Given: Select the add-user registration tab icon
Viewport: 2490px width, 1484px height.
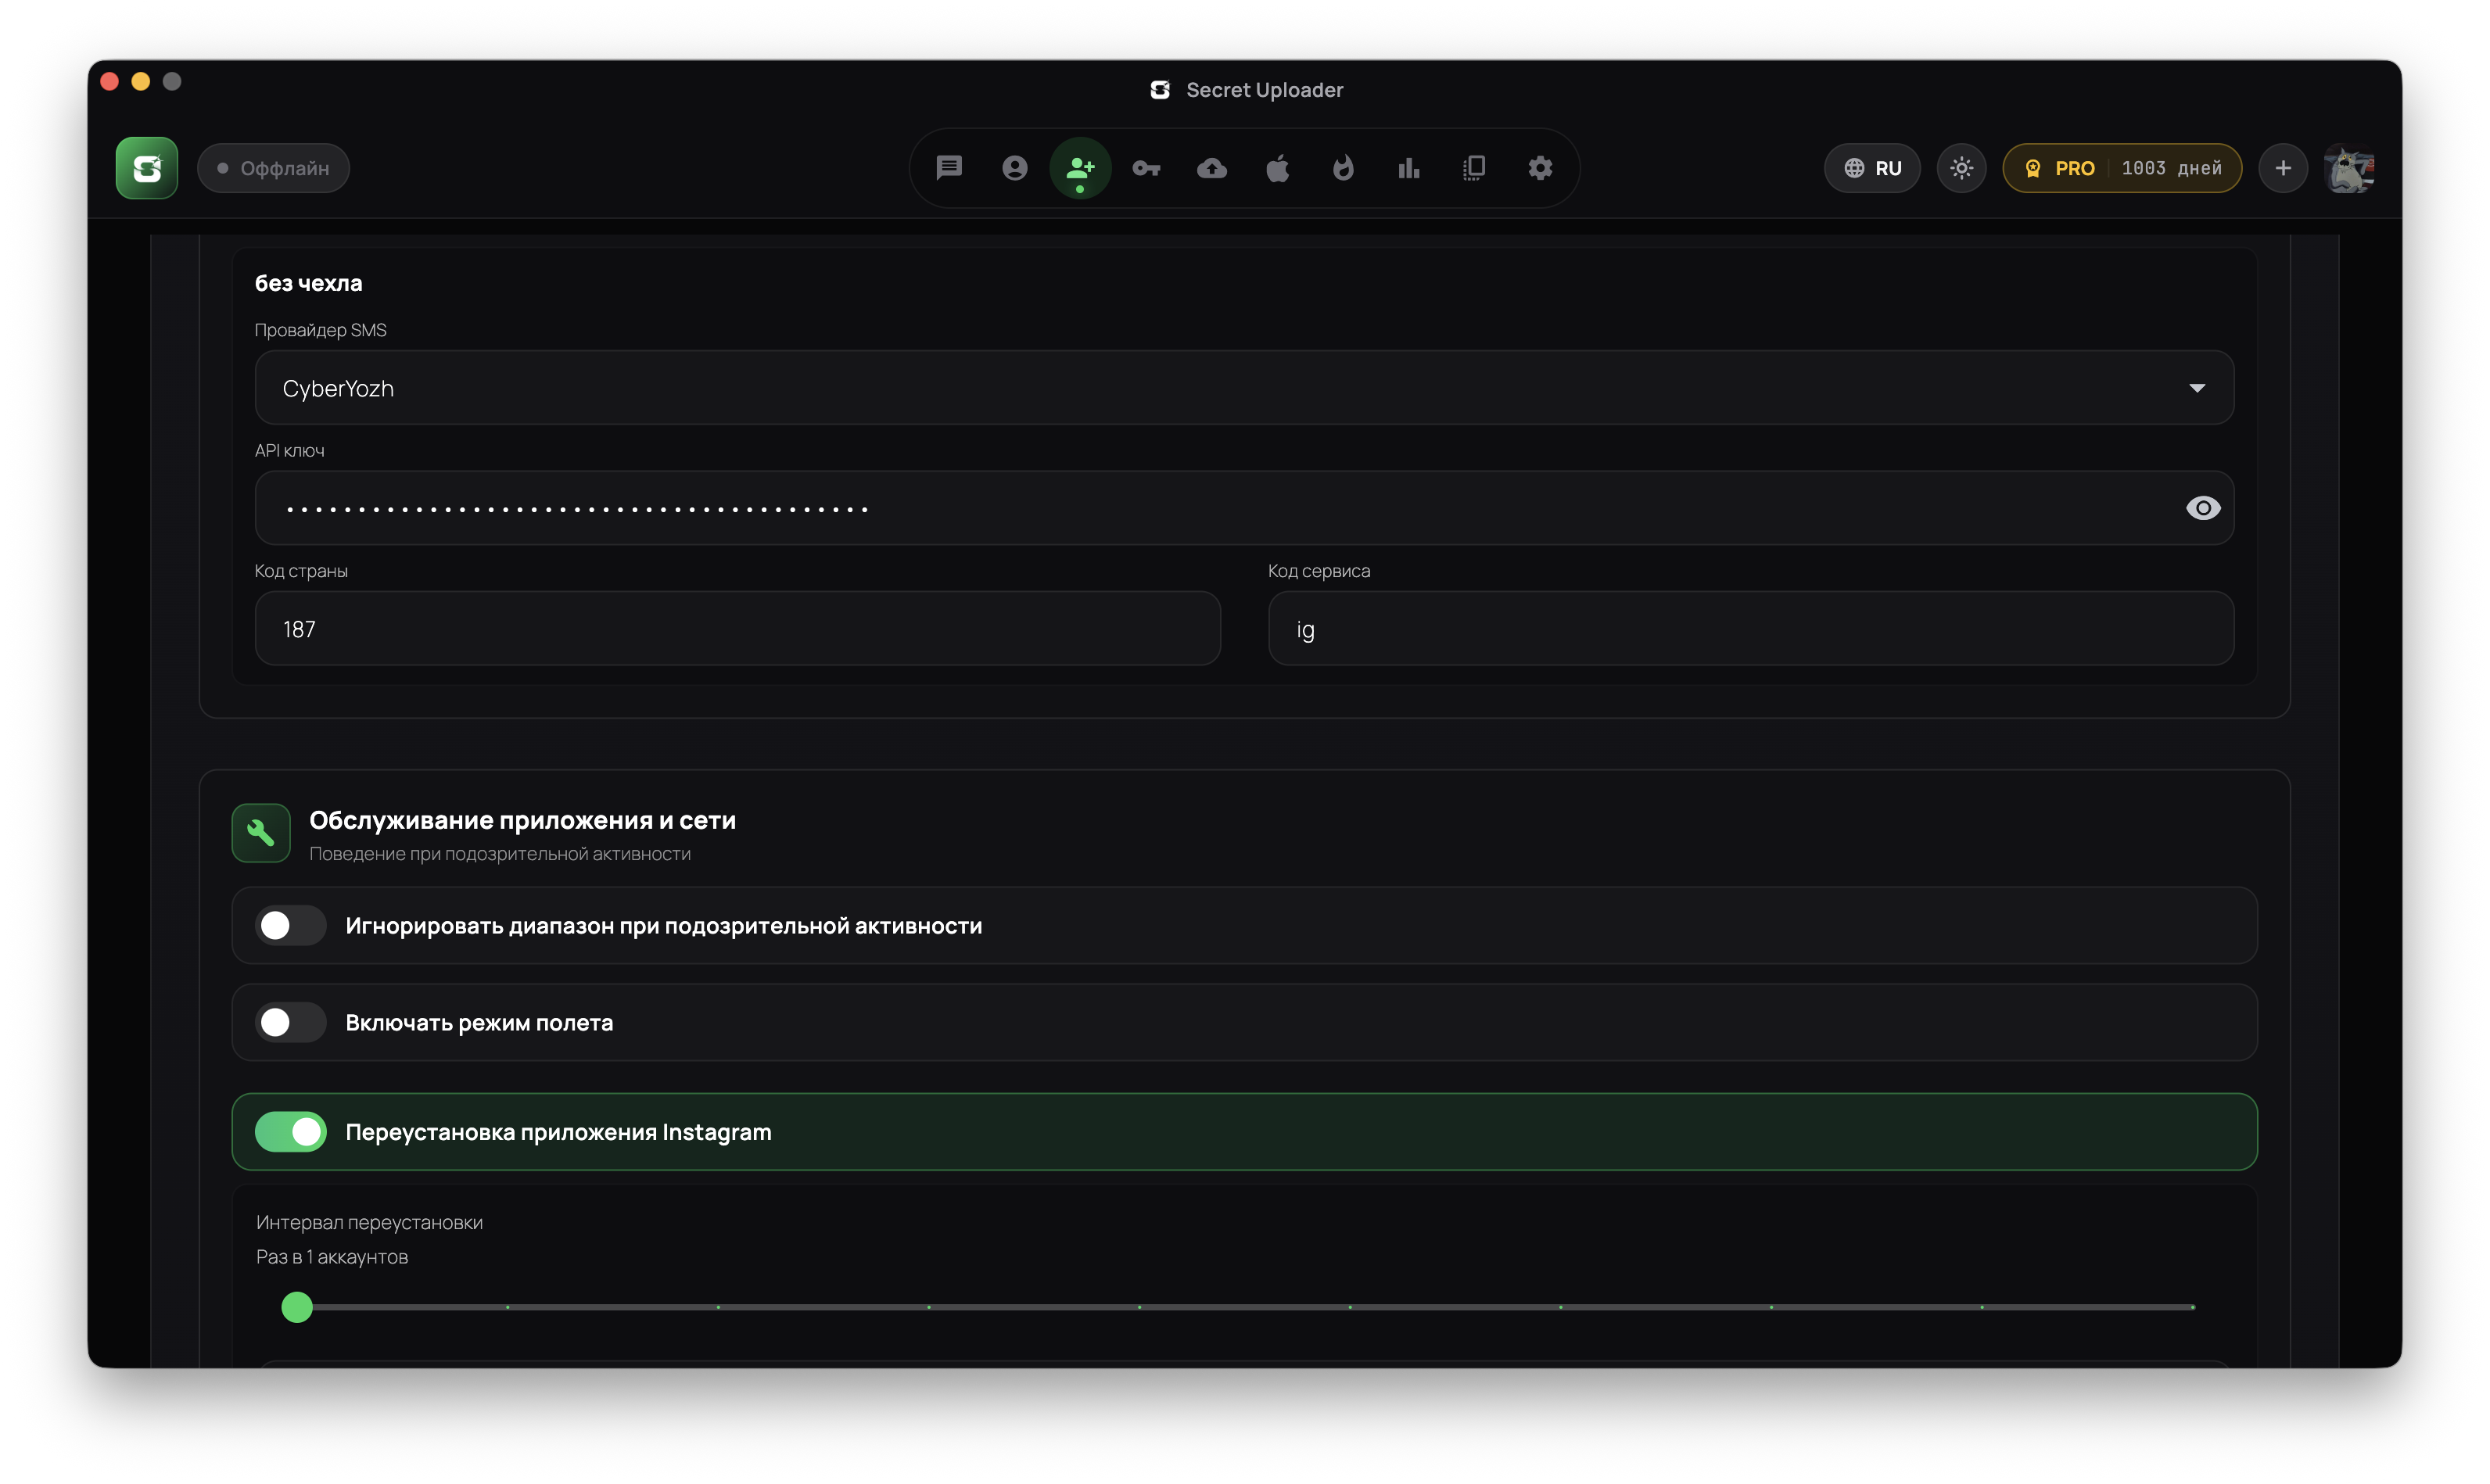Looking at the screenshot, I should pos(1080,168).
